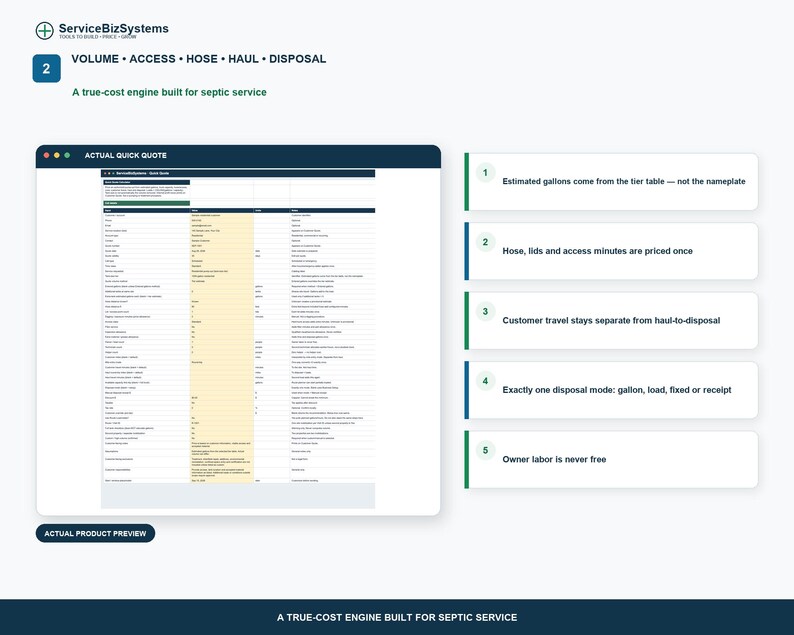
Task: Click the ServiceBizSystems green plus logo icon
Action: click(45, 30)
